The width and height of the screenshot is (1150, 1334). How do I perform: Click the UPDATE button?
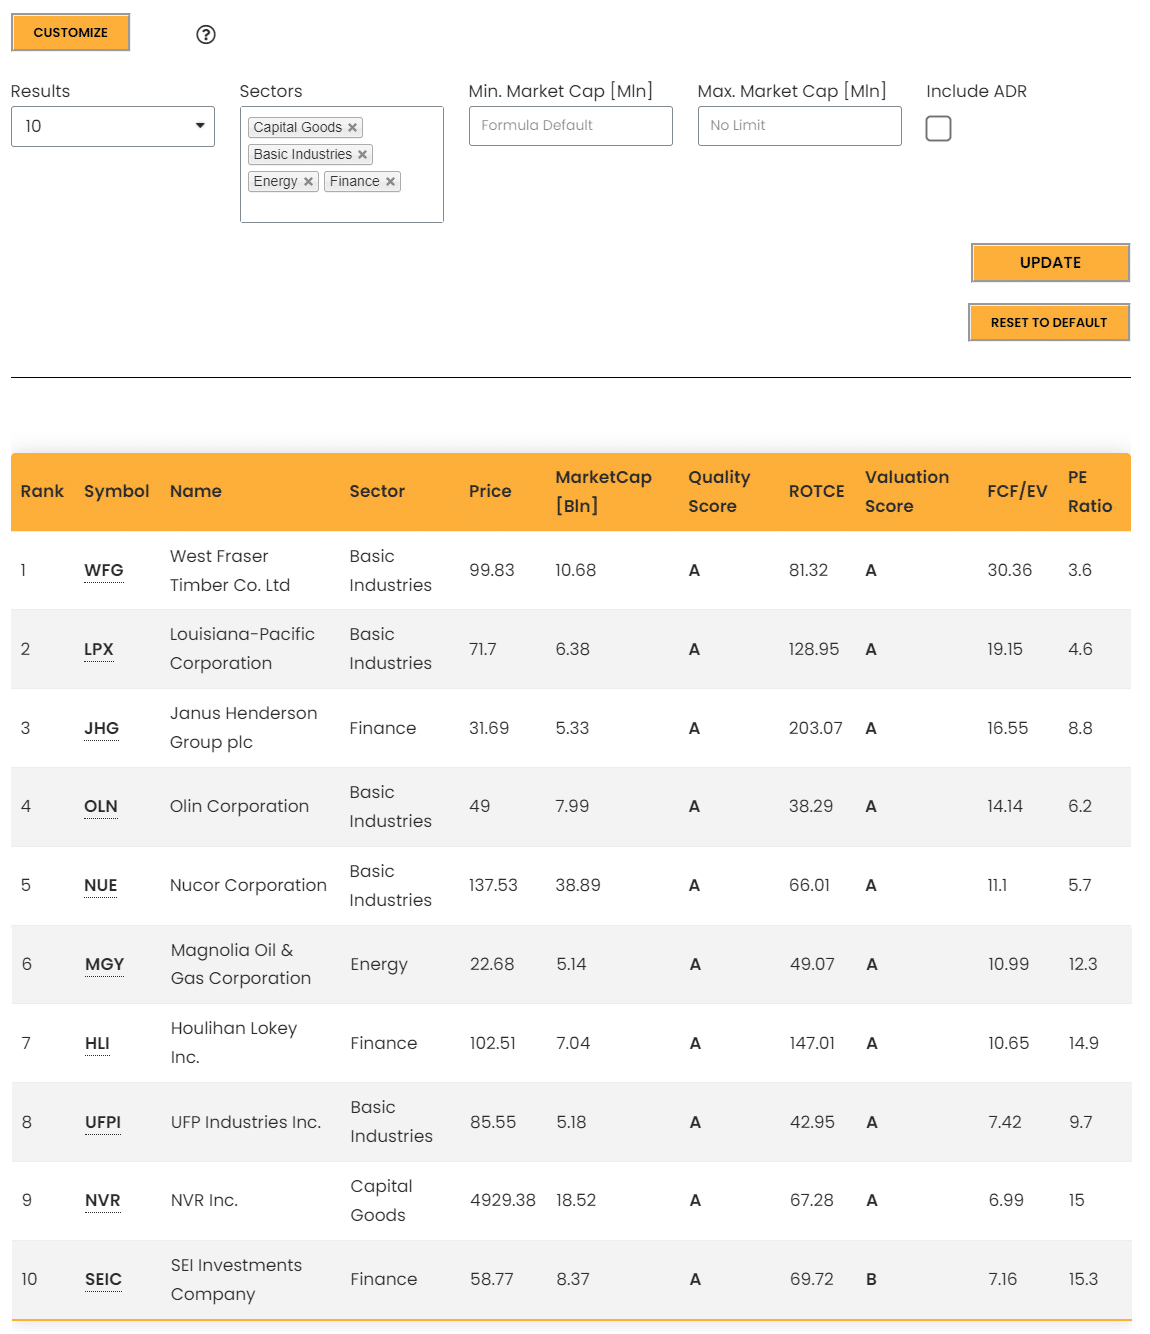coord(1050,263)
